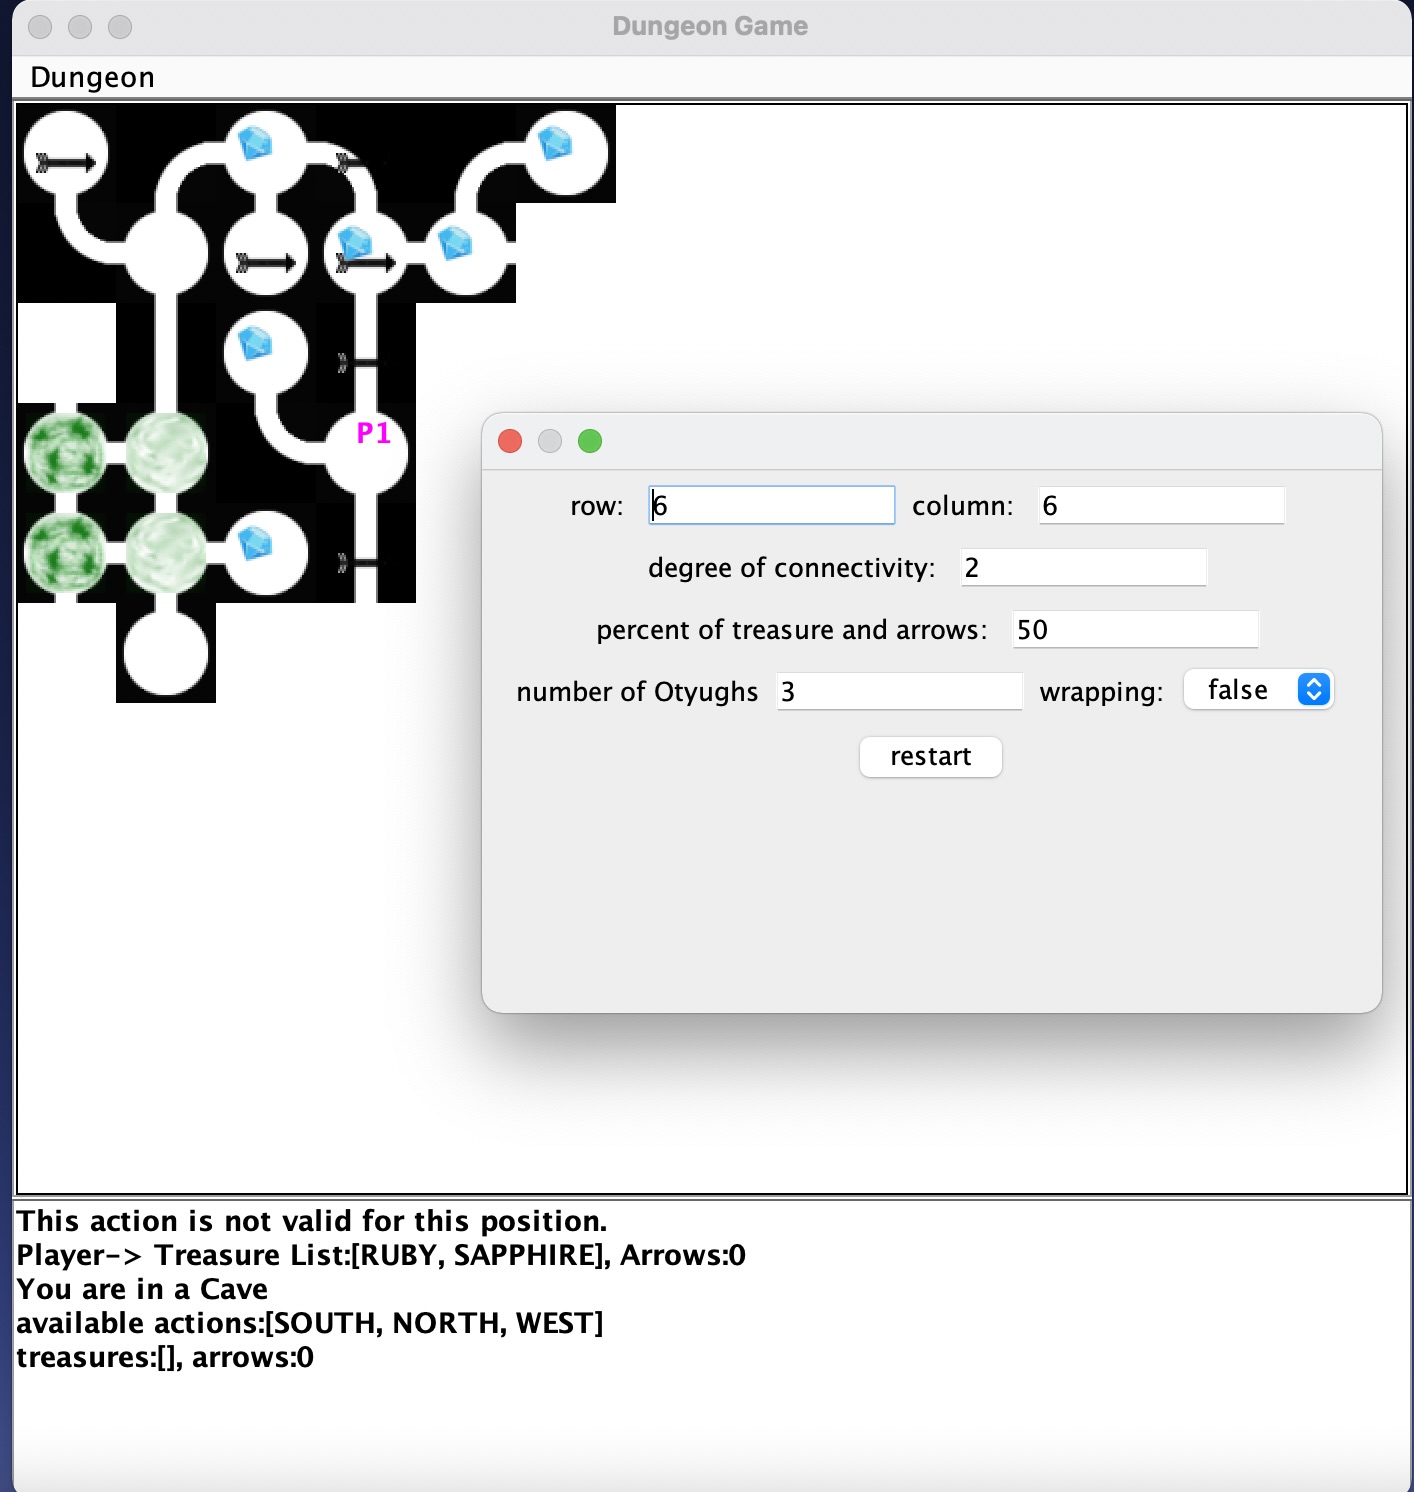The width and height of the screenshot is (1414, 1492).
Task: Click the diamond beside the lower pale green cave
Action: tap(255, 543)
